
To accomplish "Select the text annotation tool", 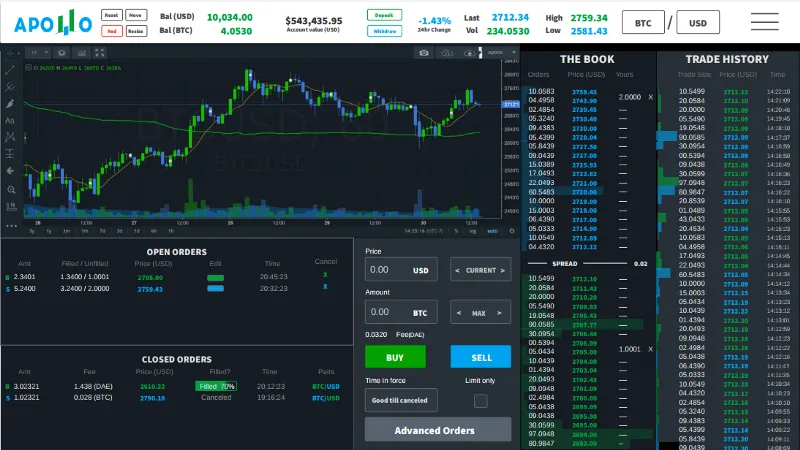I will point(10,121).
